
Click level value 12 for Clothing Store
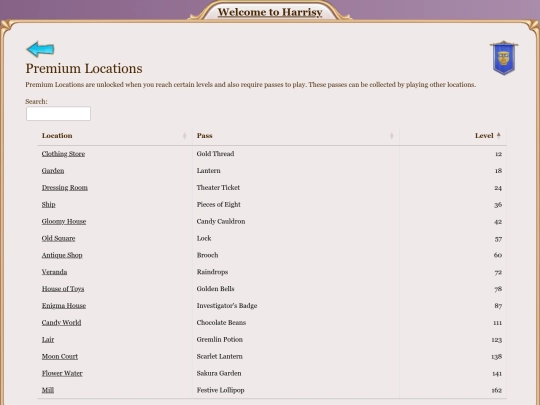point(498,154)
